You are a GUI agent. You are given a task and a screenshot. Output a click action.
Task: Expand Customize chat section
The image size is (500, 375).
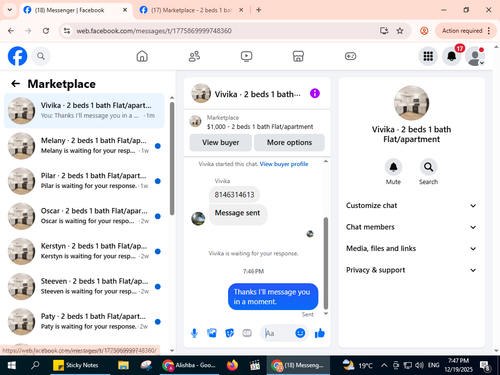pos(411,206)
